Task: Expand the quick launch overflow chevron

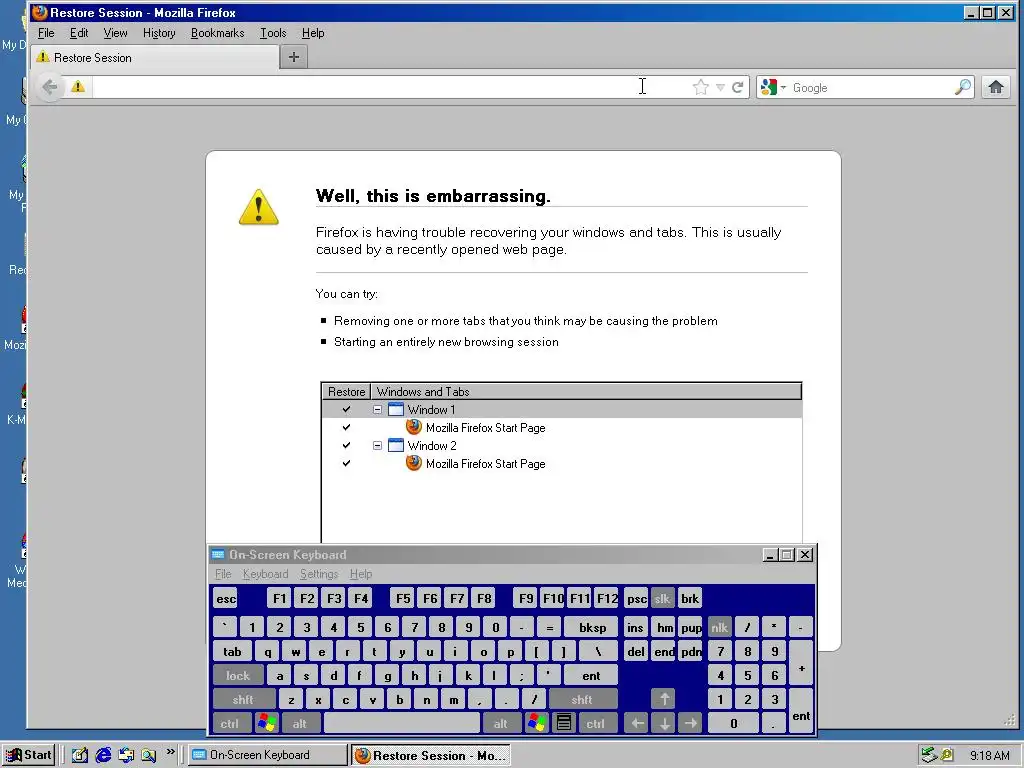Action: (x=170, y=752)
